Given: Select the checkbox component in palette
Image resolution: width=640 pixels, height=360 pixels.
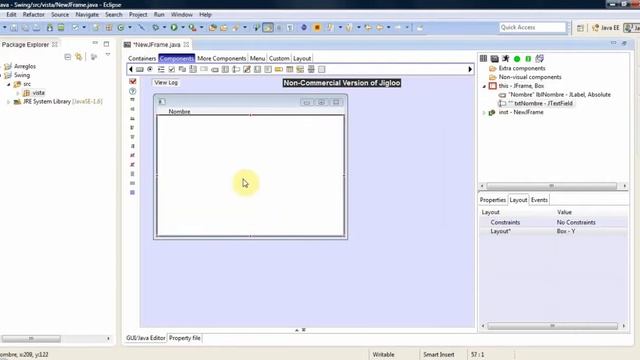Looking at the screenshot, I should point(171,69).
